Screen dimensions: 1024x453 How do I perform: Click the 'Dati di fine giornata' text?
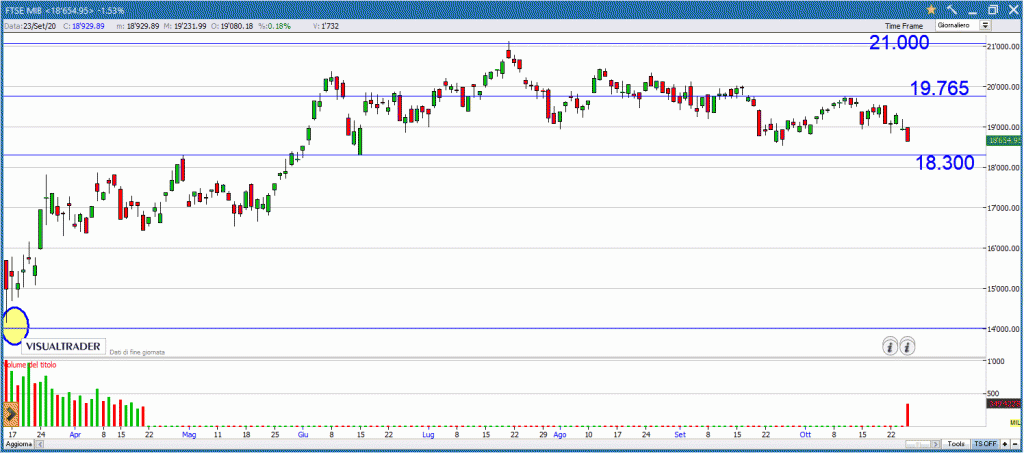(x=137, y=352)
